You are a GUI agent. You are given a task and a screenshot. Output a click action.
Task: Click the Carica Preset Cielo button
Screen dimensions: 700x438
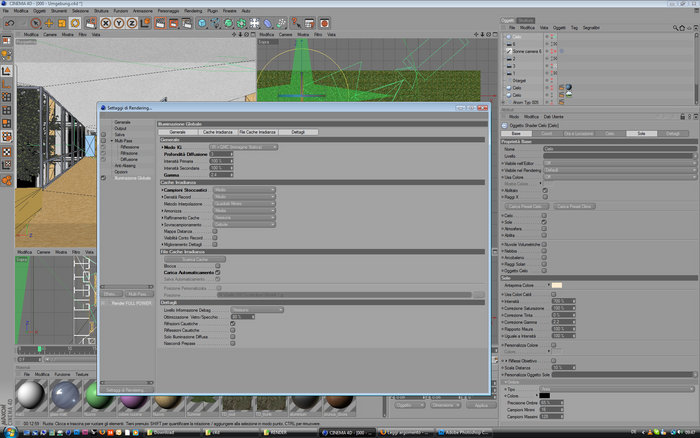point(528,206)
